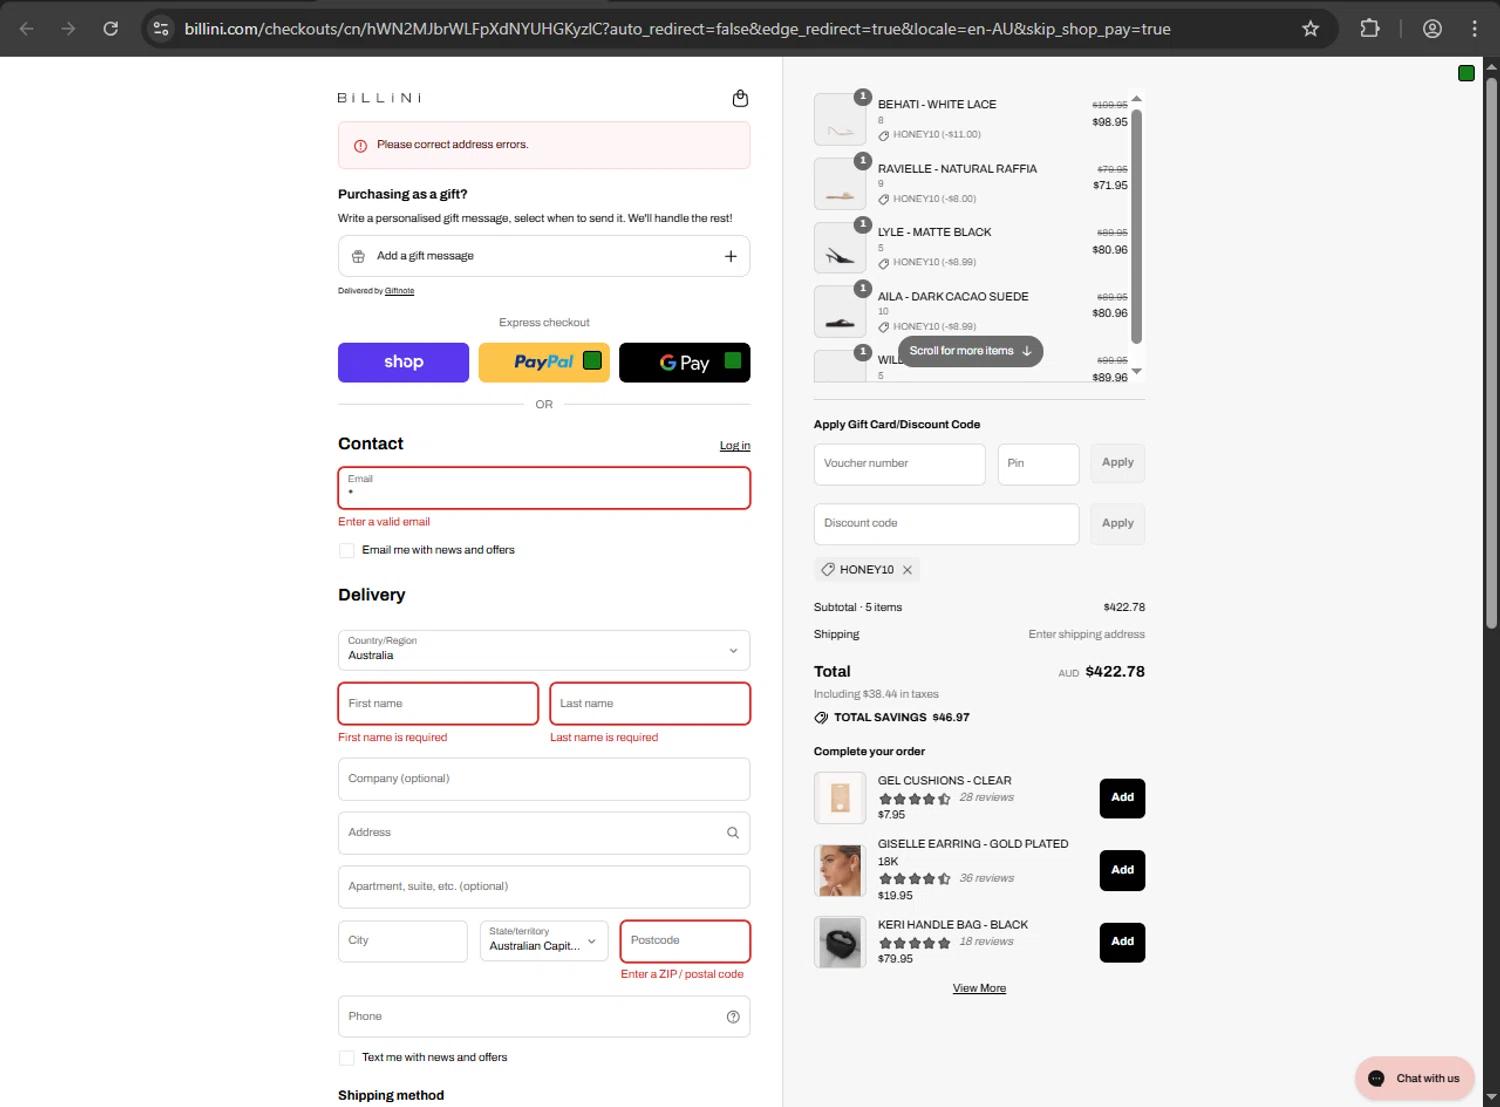Focus the Last name field
The image size is (1500, 1107).
(650, 704)
